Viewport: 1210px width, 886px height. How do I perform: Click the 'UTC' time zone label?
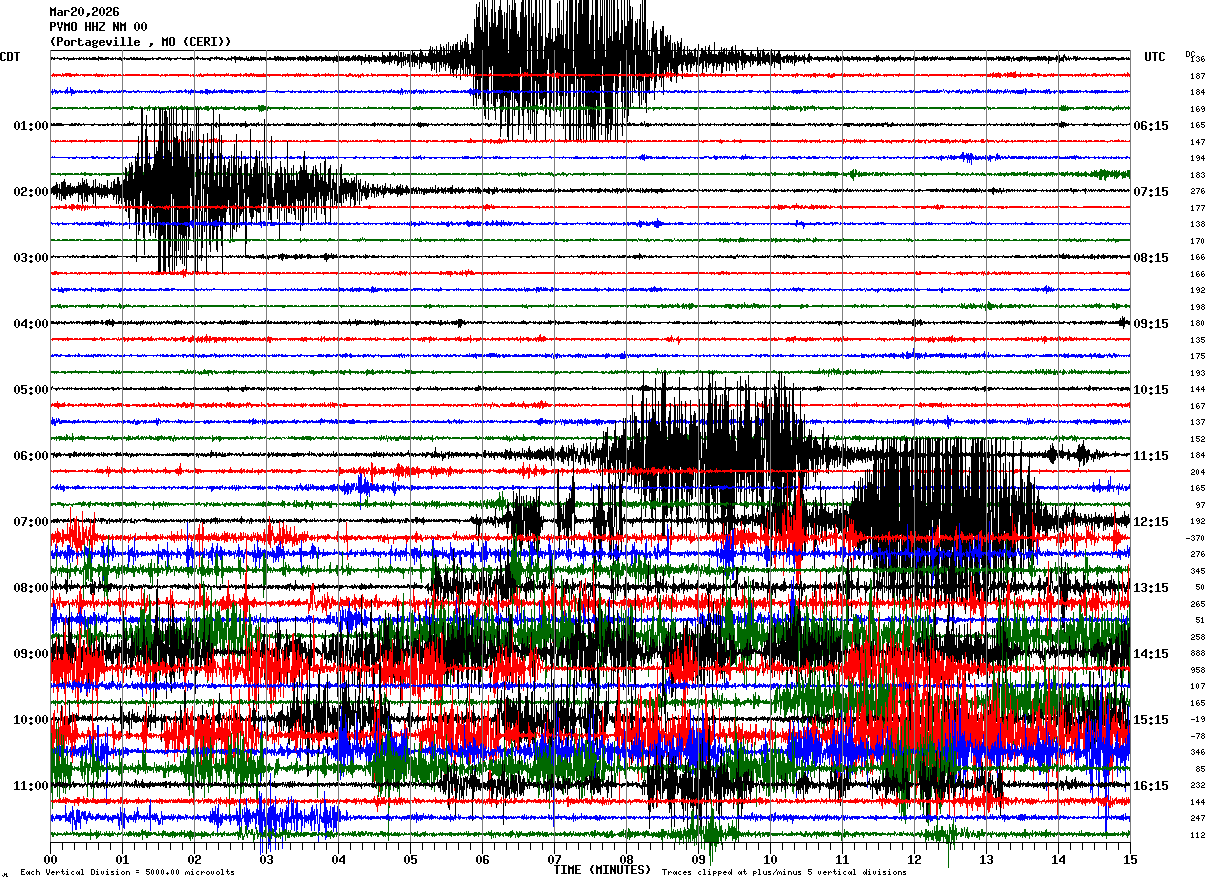[x=1155, y=57]
